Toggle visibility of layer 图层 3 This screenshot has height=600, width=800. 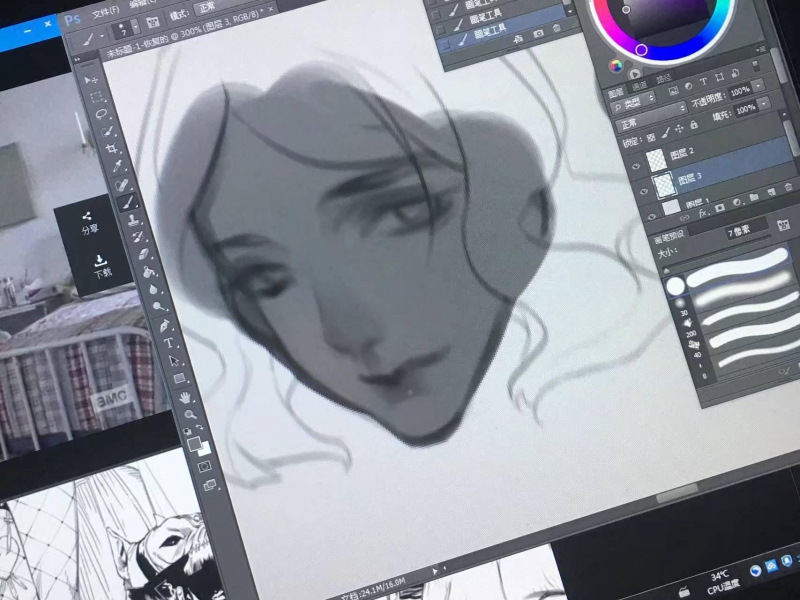643,191
